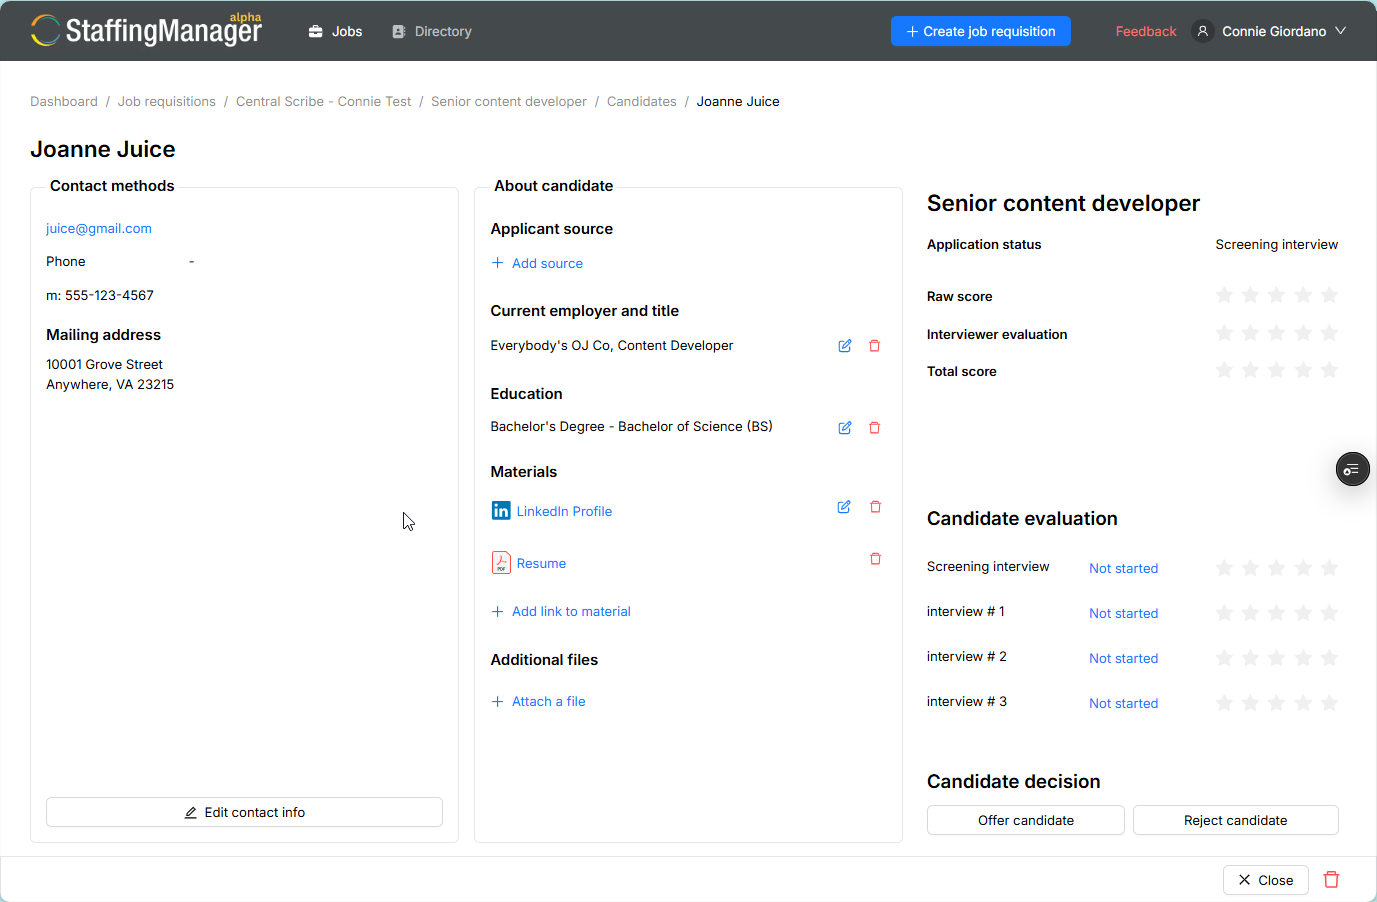This screenshot has width=1377, height=902.
Task: Click Attach a file link
Action: [538, 701]
